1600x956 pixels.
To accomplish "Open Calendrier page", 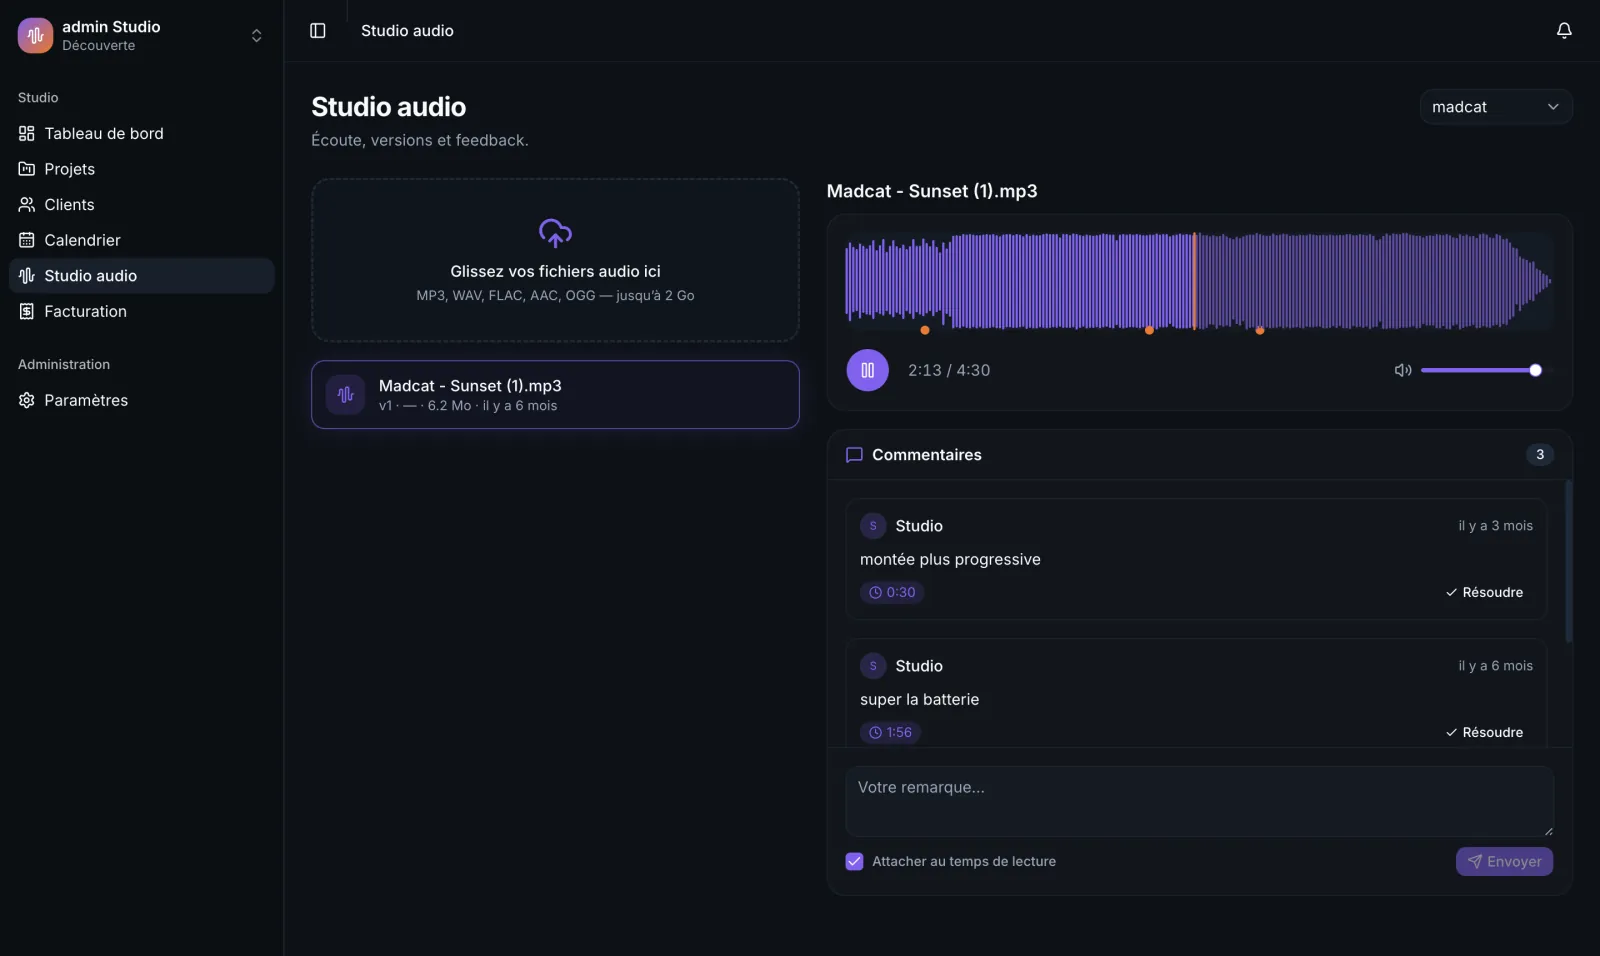I will [141, 240].
